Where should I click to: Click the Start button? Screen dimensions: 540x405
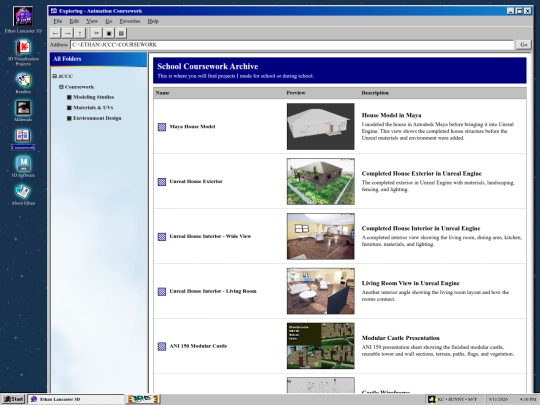13,399
